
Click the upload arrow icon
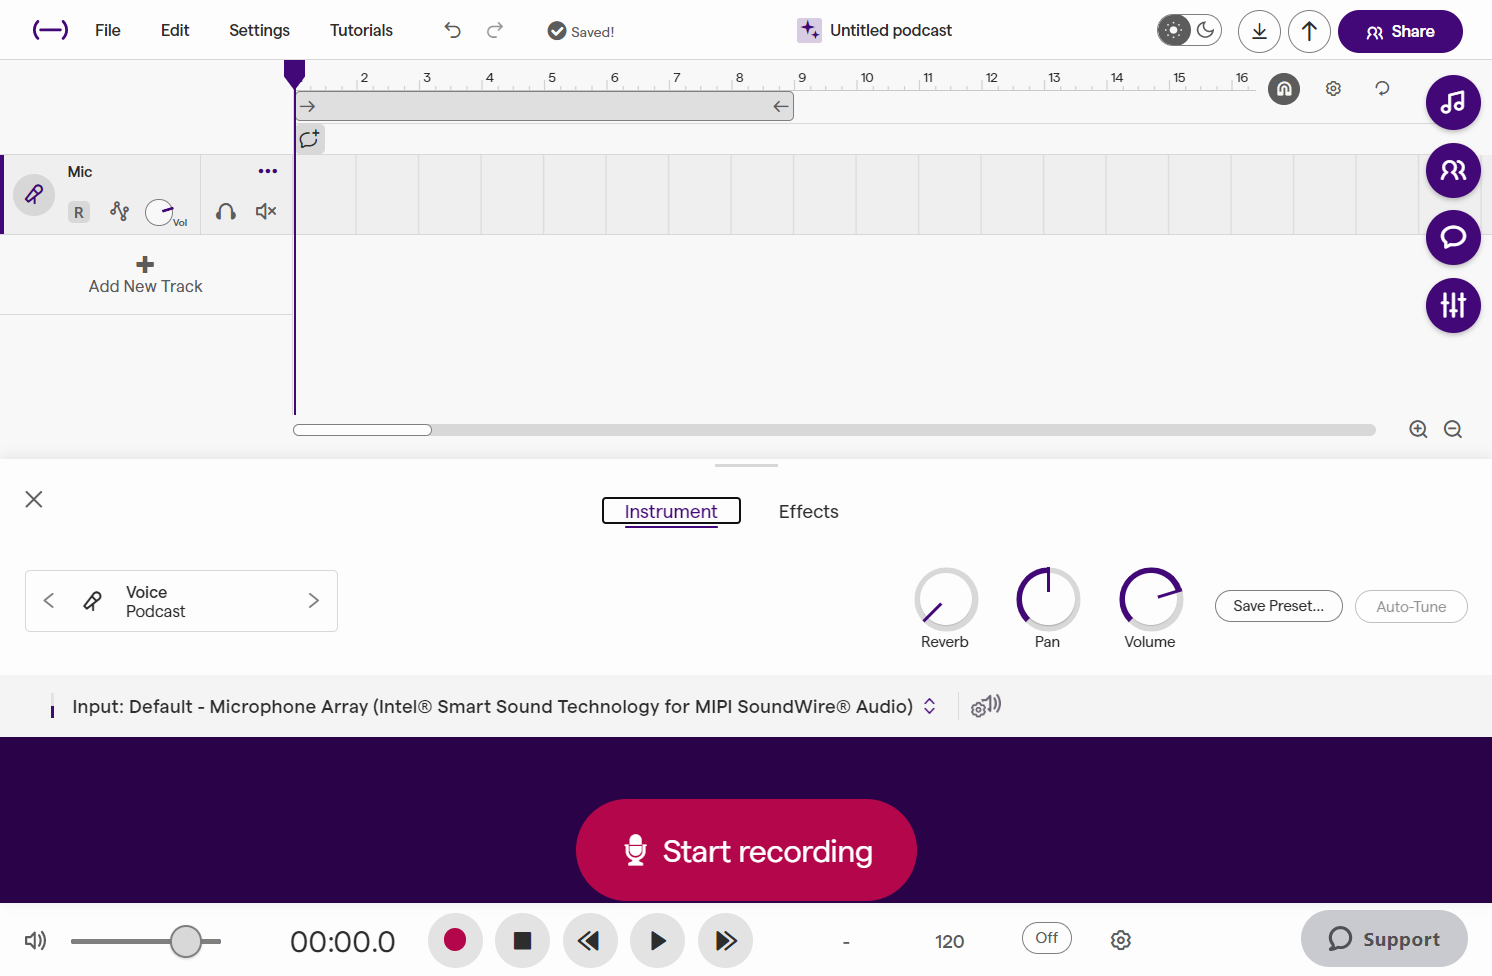click(x=1309, y=31)
